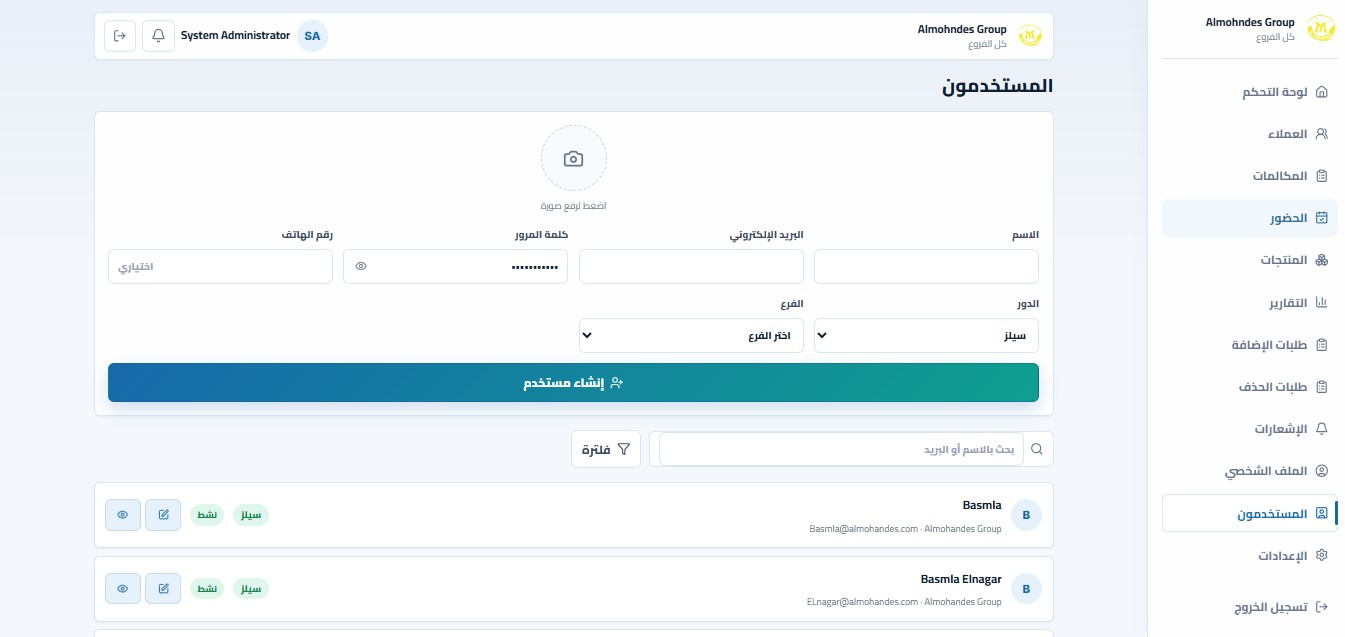Click the Basmla@almohandes.com email text
Screen dimensions: 1345x637
pos(863,529)
